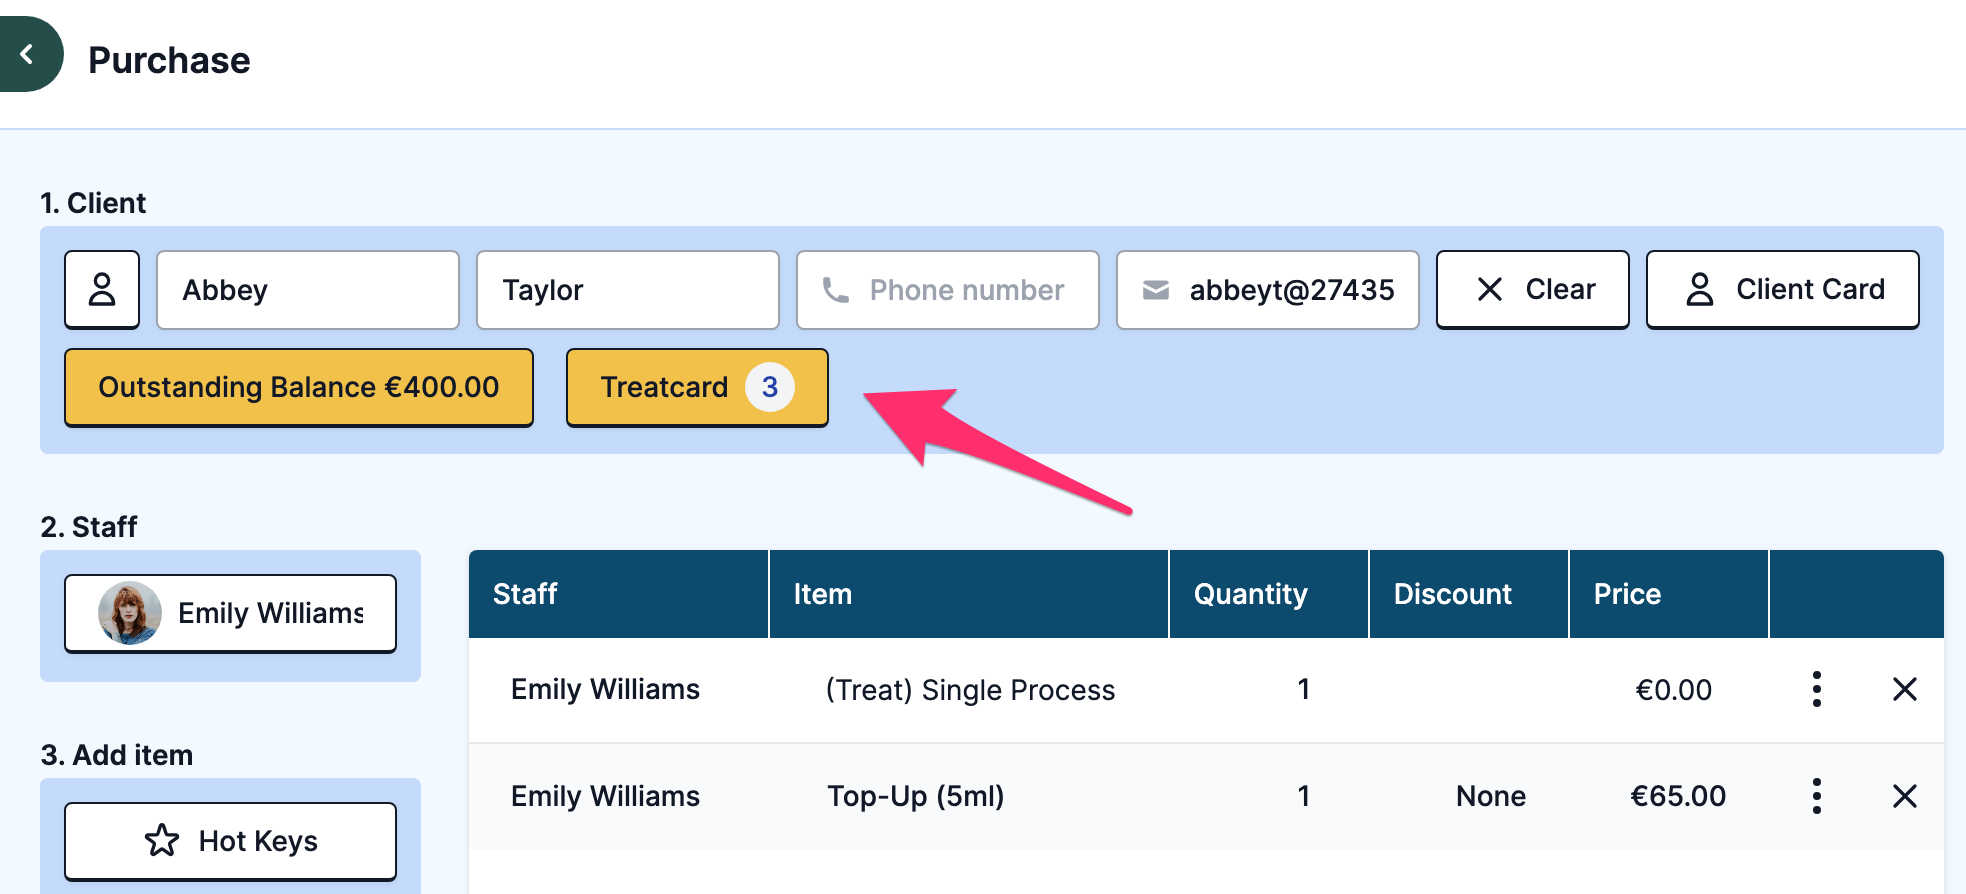This screenshot has width=1966, height=894.
Task: Click the Treatcard count badge 3
Action: [x=770, y=387]
